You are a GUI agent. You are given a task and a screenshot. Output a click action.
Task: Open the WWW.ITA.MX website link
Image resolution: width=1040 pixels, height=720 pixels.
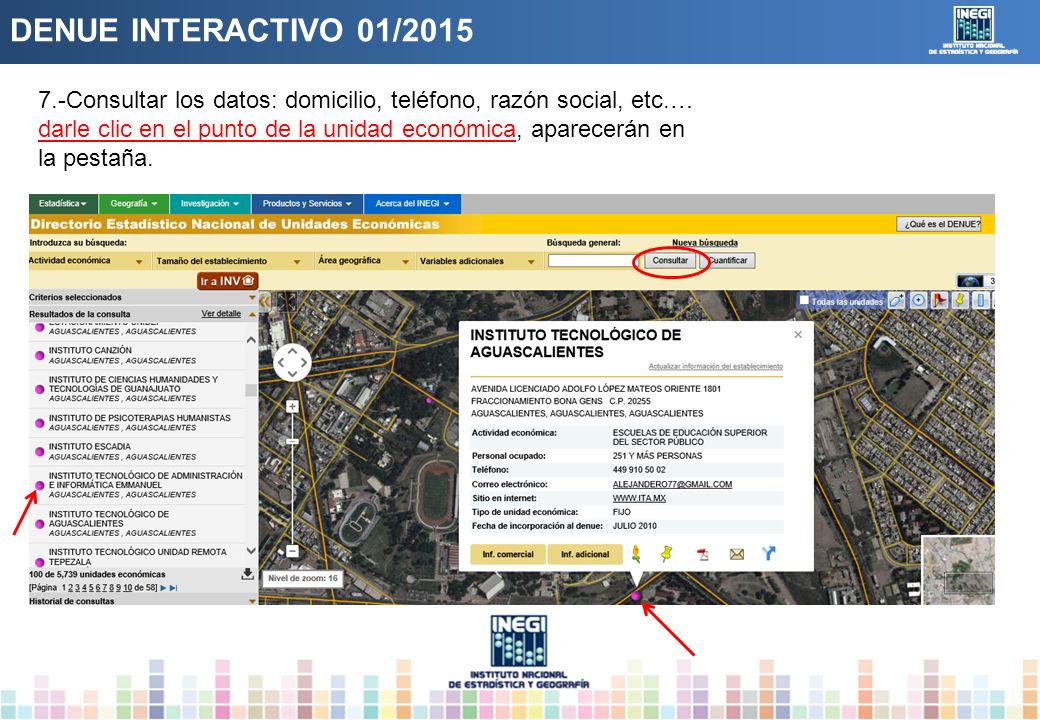pyautogui.click(x=639, y=499)
